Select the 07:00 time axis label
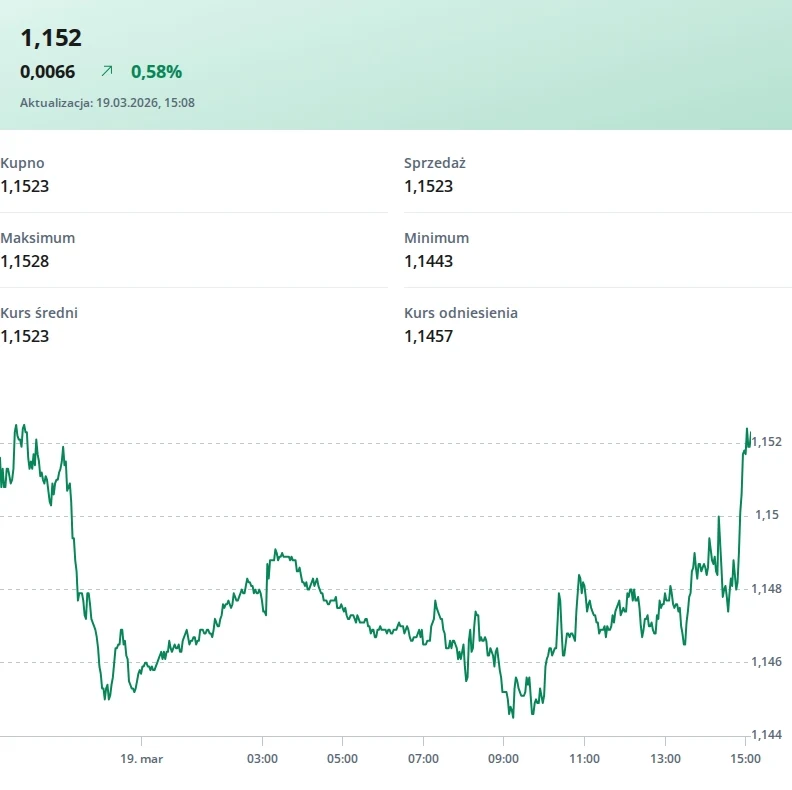The image size is (792, 790). tap(423, 759)
